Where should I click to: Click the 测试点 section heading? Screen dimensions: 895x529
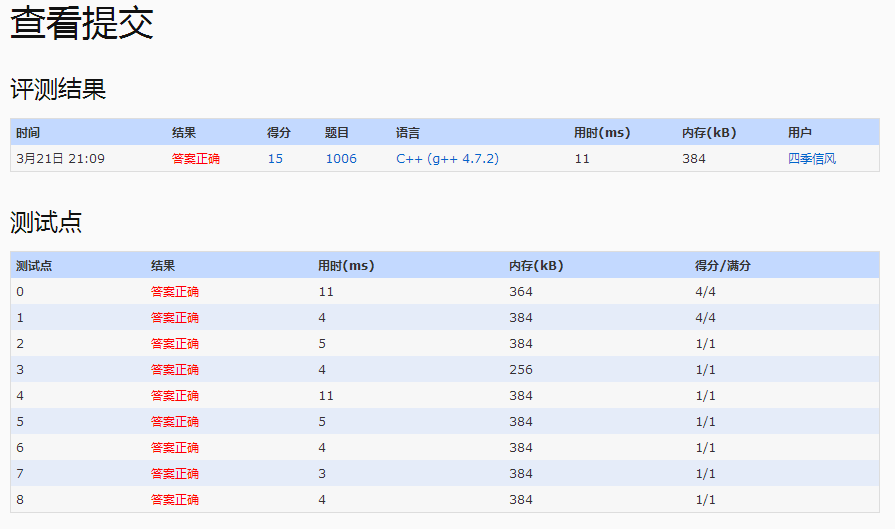[46, 222]
